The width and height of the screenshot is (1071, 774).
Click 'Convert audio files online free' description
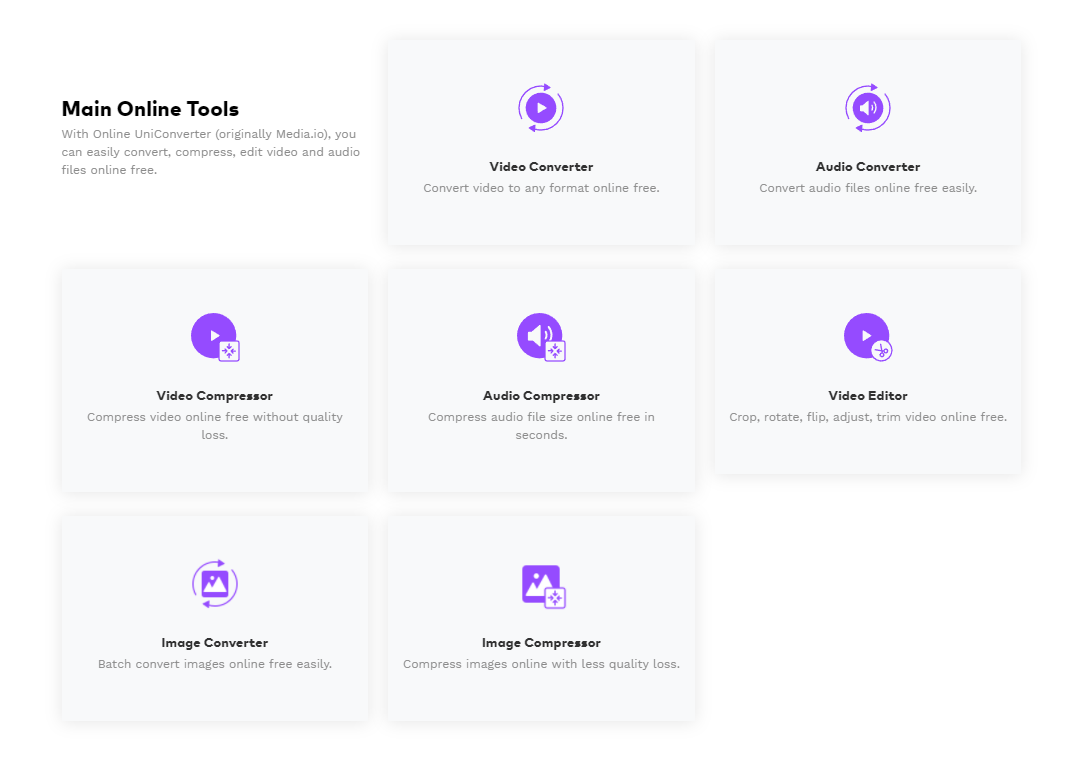[867, 188]
